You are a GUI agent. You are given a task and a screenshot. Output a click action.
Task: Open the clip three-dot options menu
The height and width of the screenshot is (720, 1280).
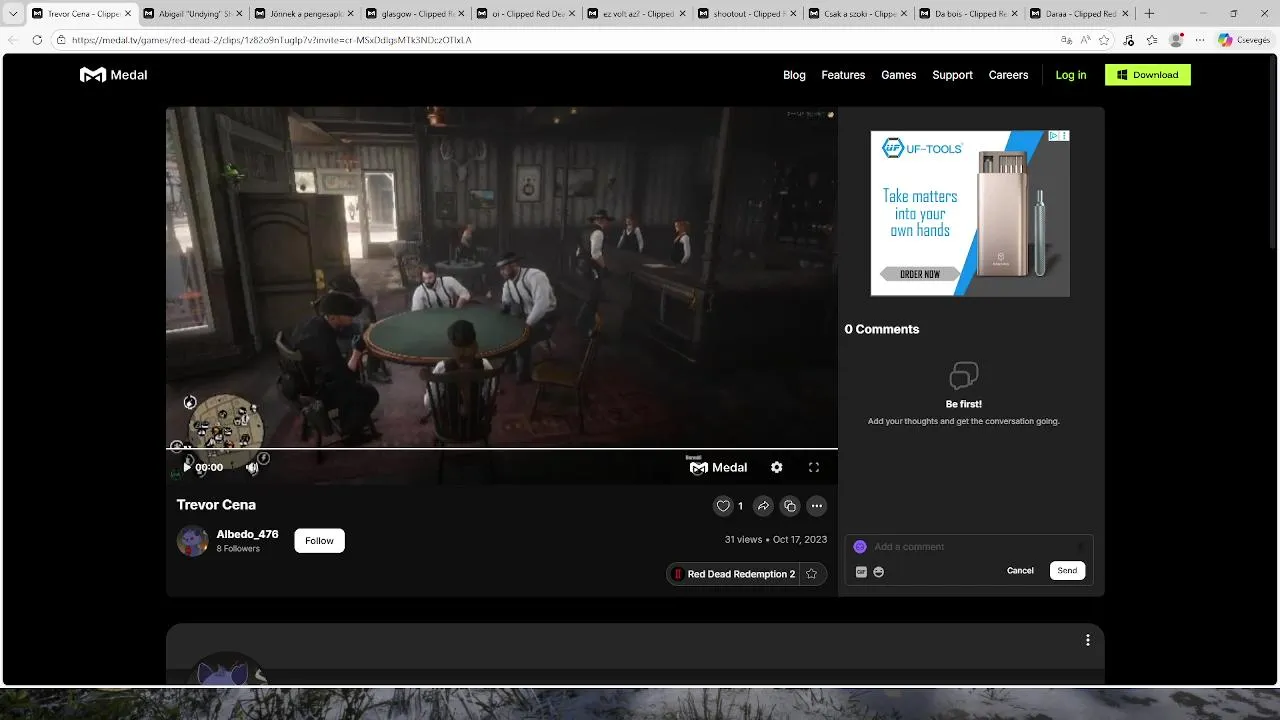(x=817, y=506)
